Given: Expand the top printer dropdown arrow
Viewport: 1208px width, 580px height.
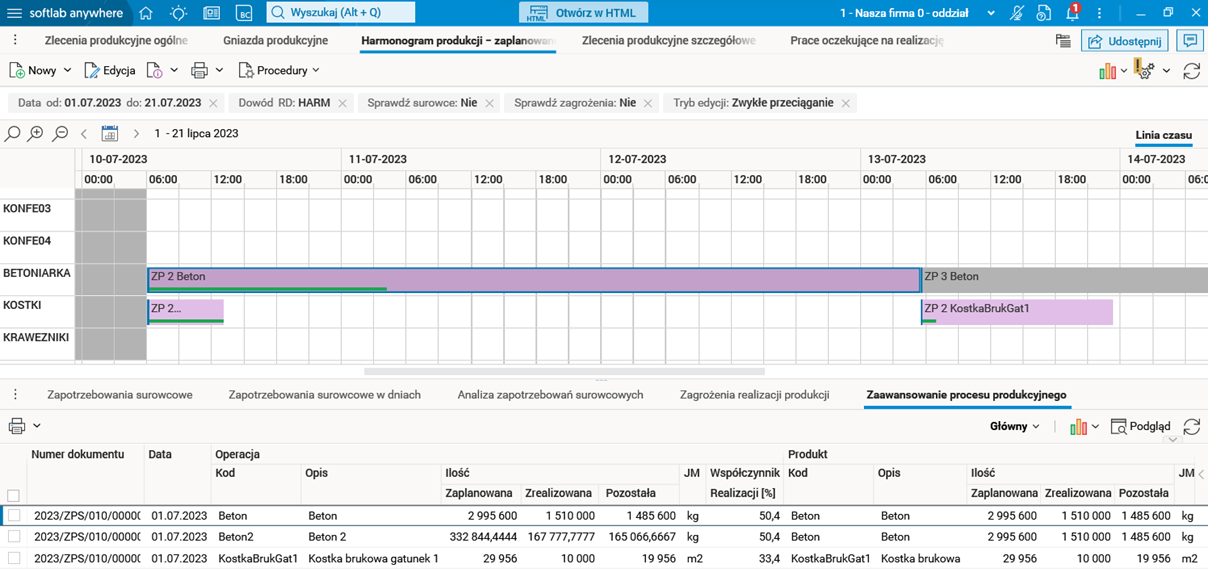Looking at the screenshot, I should click(x=219, y=71).
